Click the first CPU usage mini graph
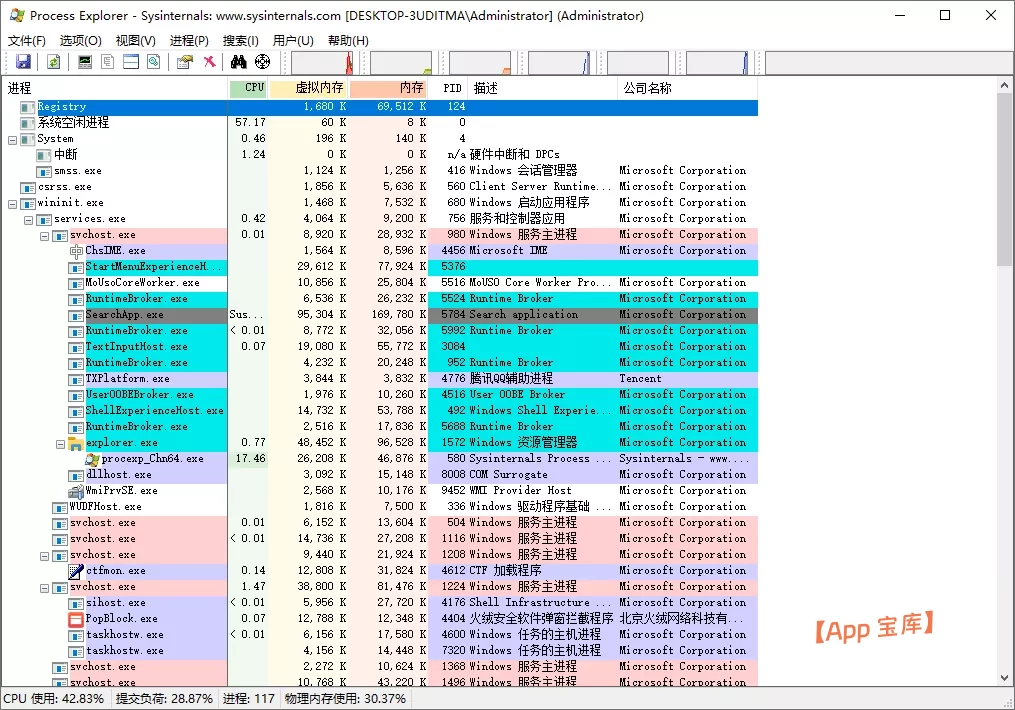 (x=322, y=62)
